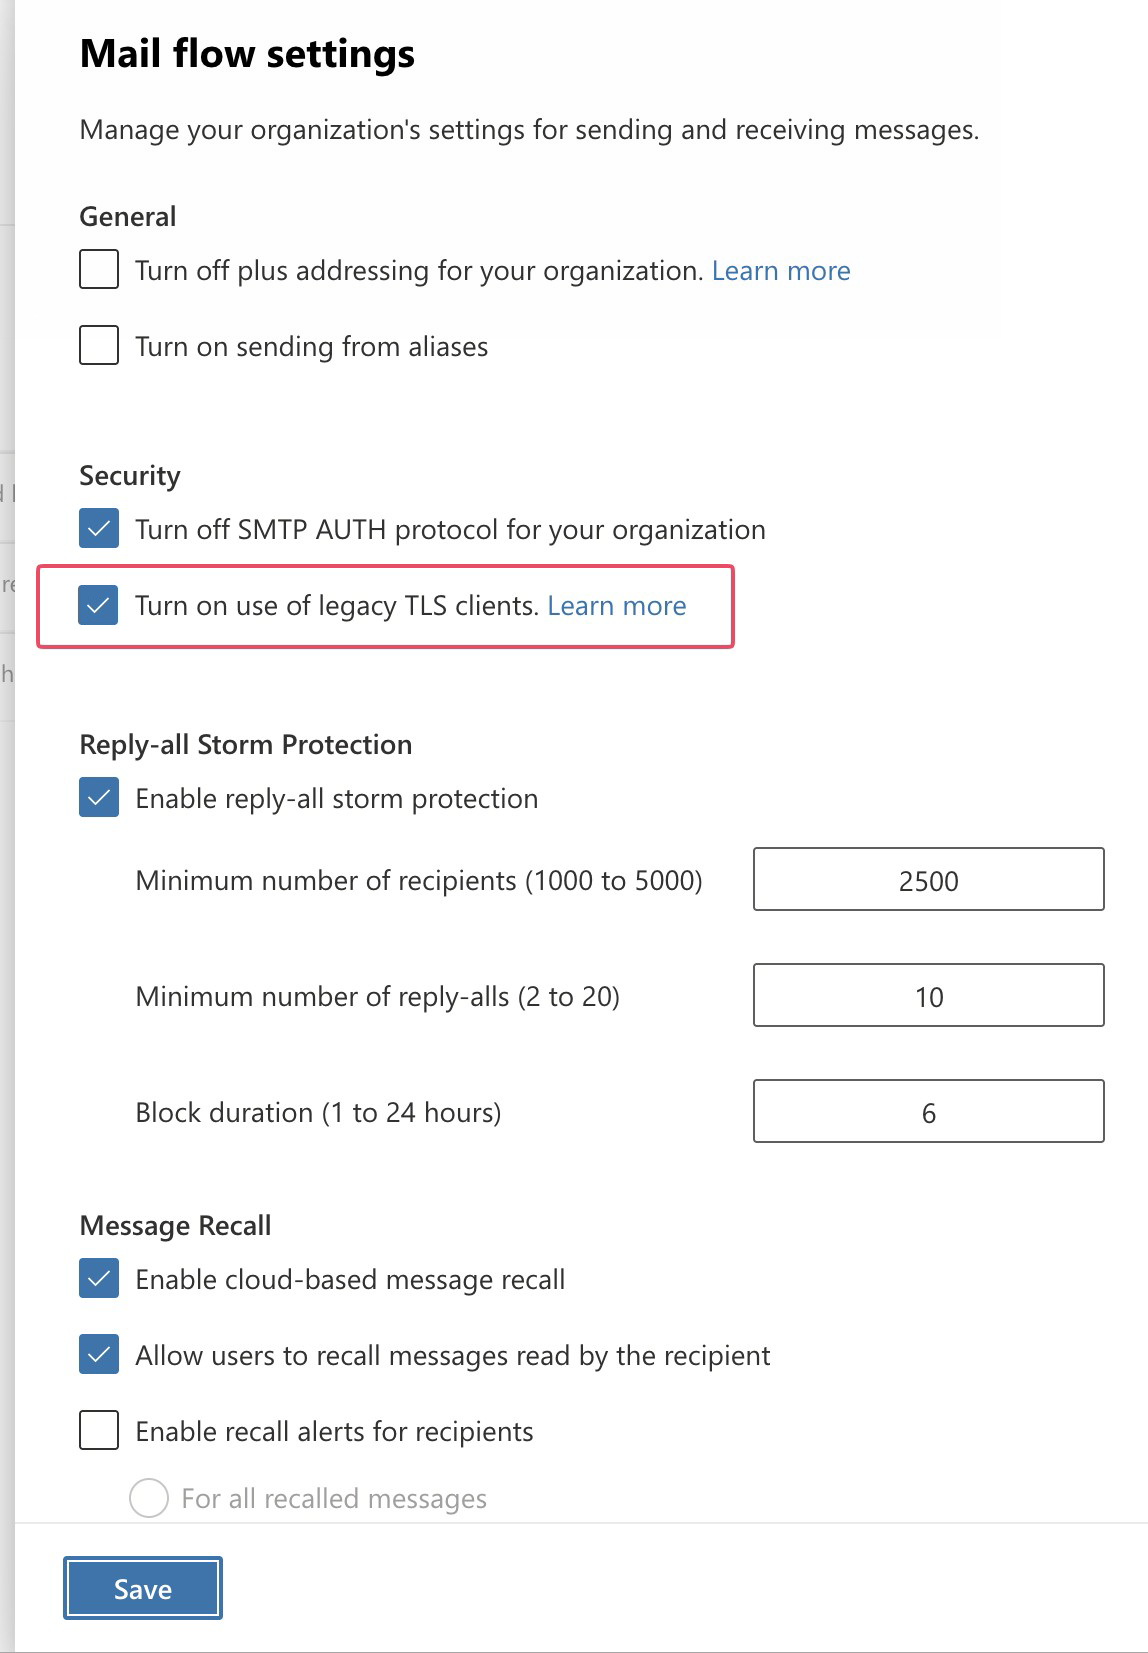1148x1653 pixels.
Task: Uncheck Turn off SMTP AUTH protocol
Action: (99, 529)
